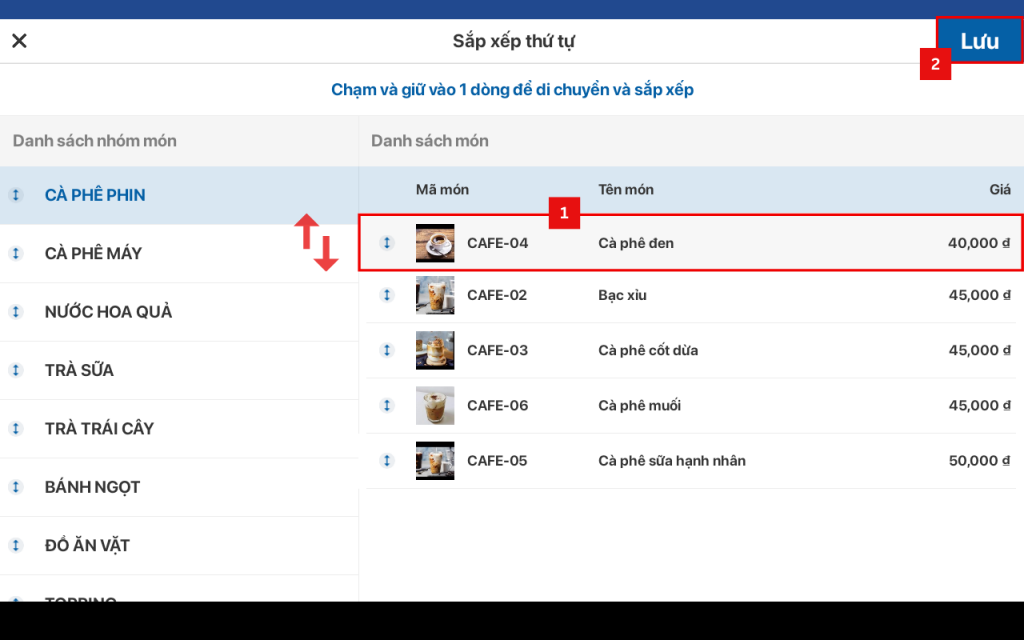Close the Sắp xếp thứ tự screen
Viewport: 1024px width, 640px height.
(19, 41)
